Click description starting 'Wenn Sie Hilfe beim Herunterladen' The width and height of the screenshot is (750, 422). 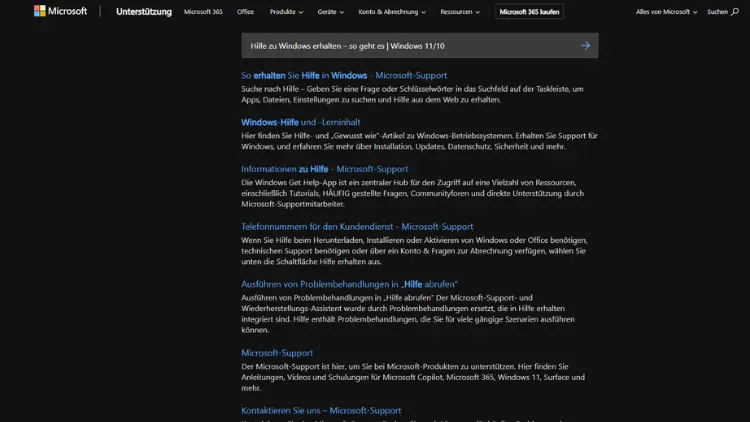tap(414, 251)
